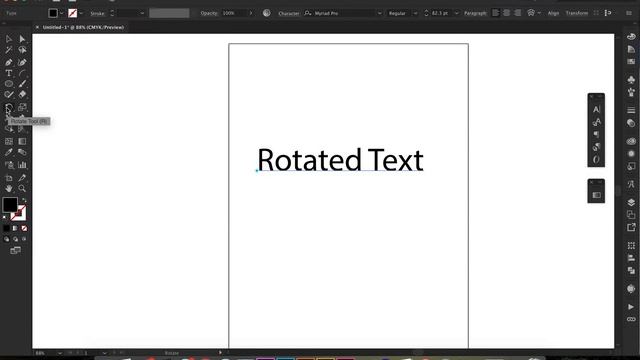The height and width of the screenshot is (360, 640).
Task: Open the Opacity panel link
Action: coord(209,13)
